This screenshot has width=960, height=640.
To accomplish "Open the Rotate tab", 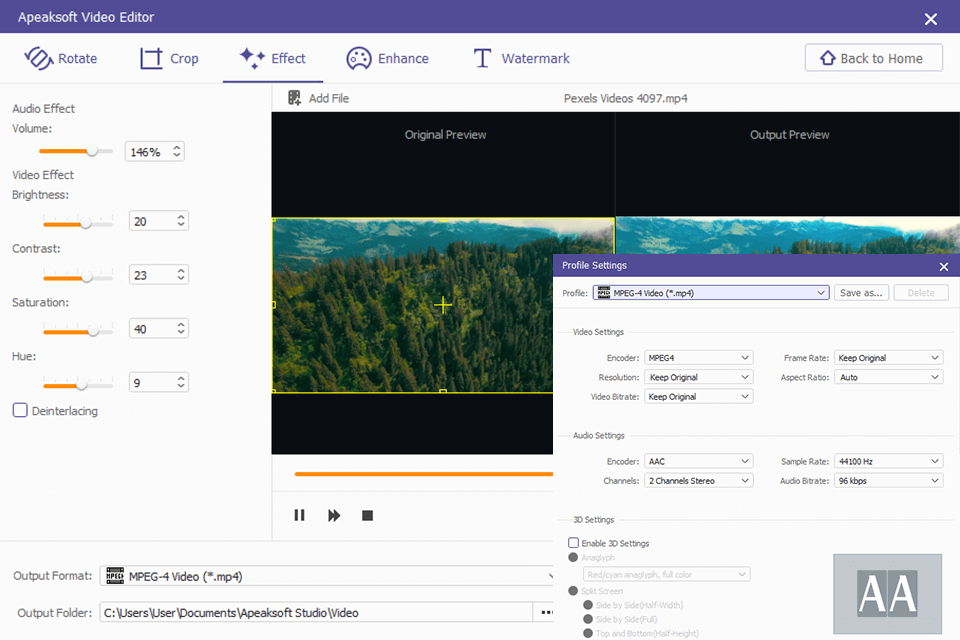I will click(x=61, y=58).
